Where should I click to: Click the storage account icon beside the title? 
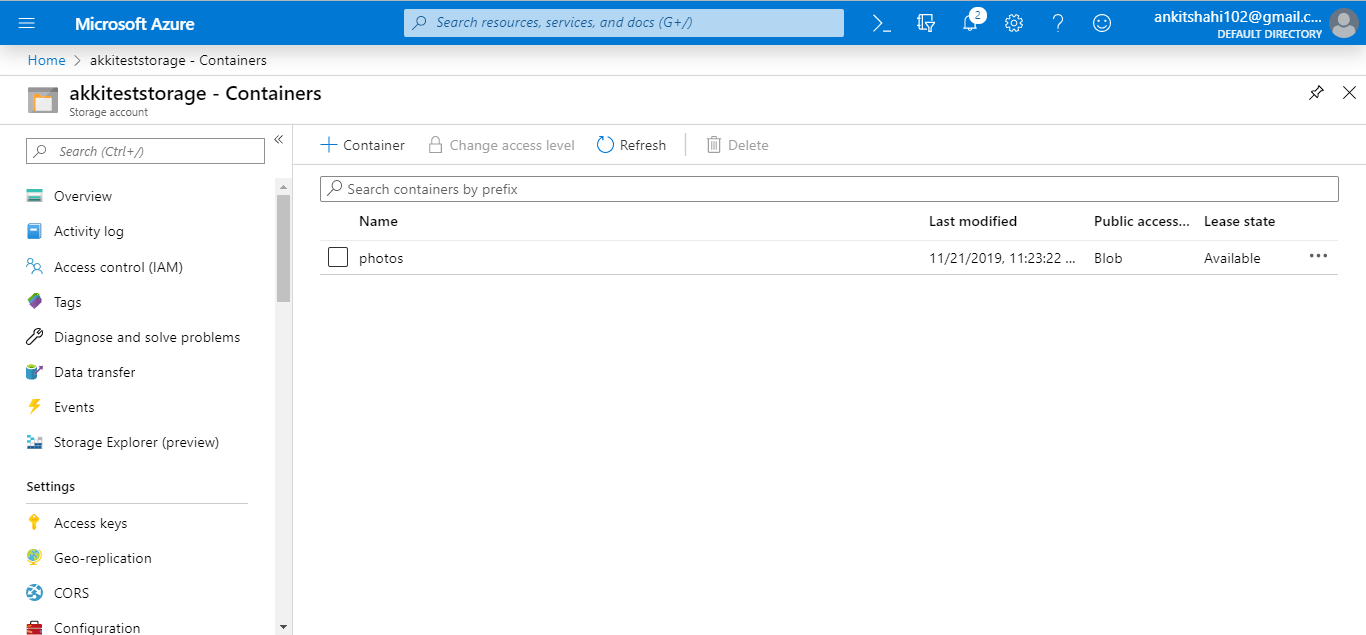[43, 100]
